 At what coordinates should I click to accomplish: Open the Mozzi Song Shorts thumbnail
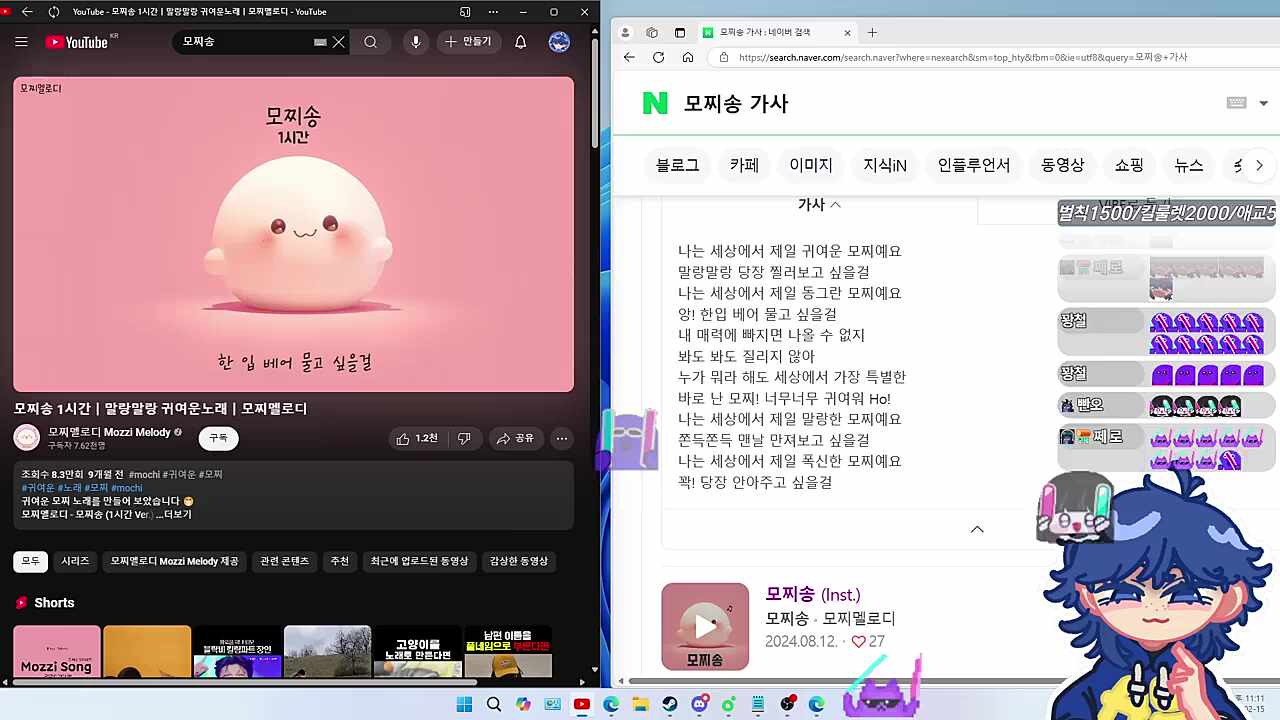(57, 652)
